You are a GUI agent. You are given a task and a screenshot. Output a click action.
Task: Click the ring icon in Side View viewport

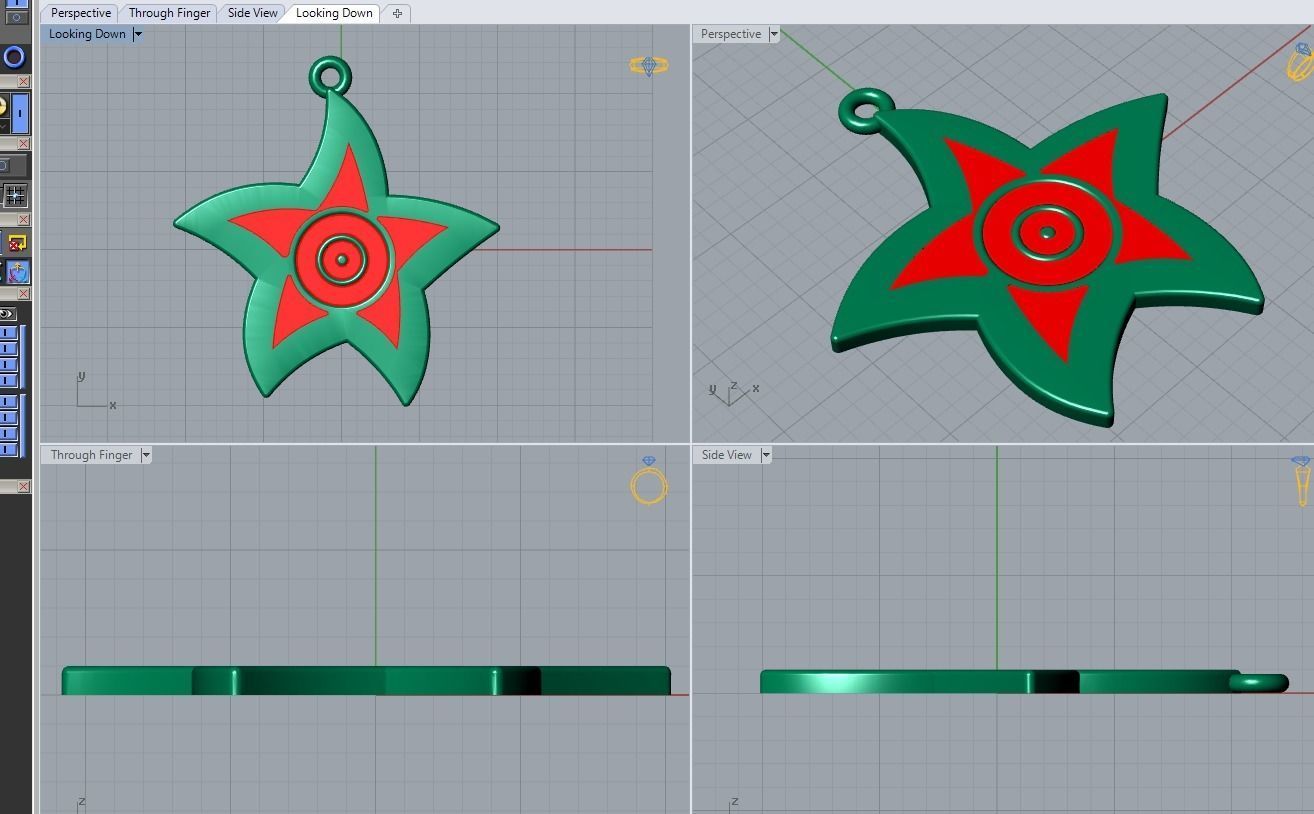pos(1302,482)
